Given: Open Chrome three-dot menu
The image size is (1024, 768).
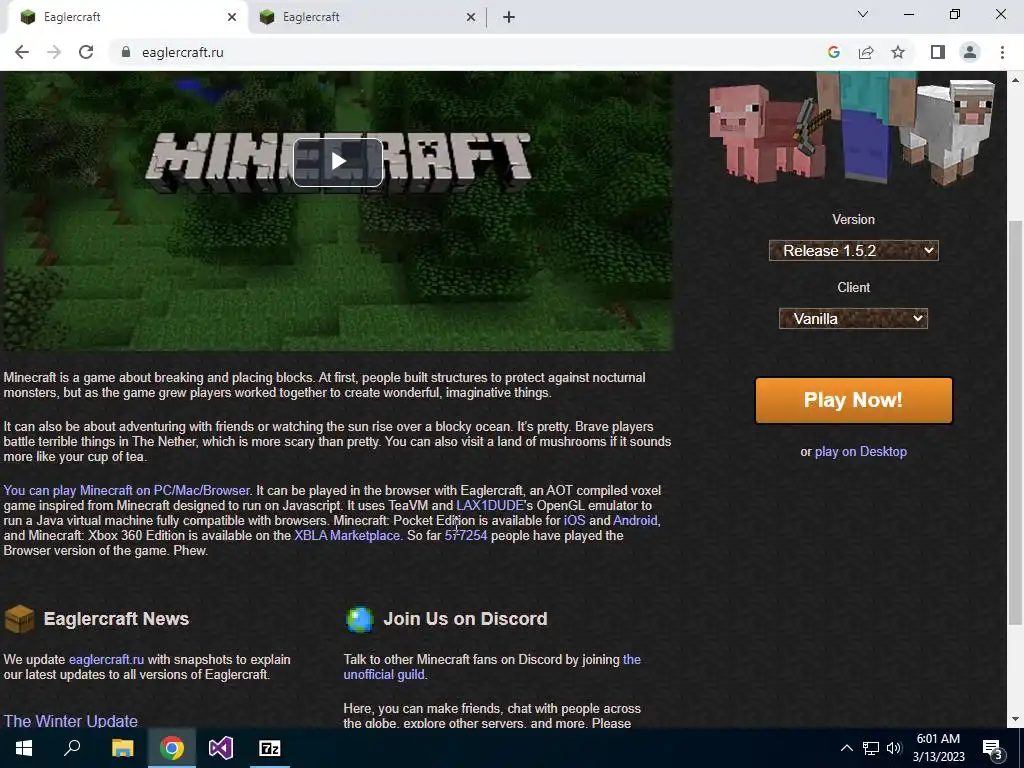Looking at the screenshot, I should 1002,52.
